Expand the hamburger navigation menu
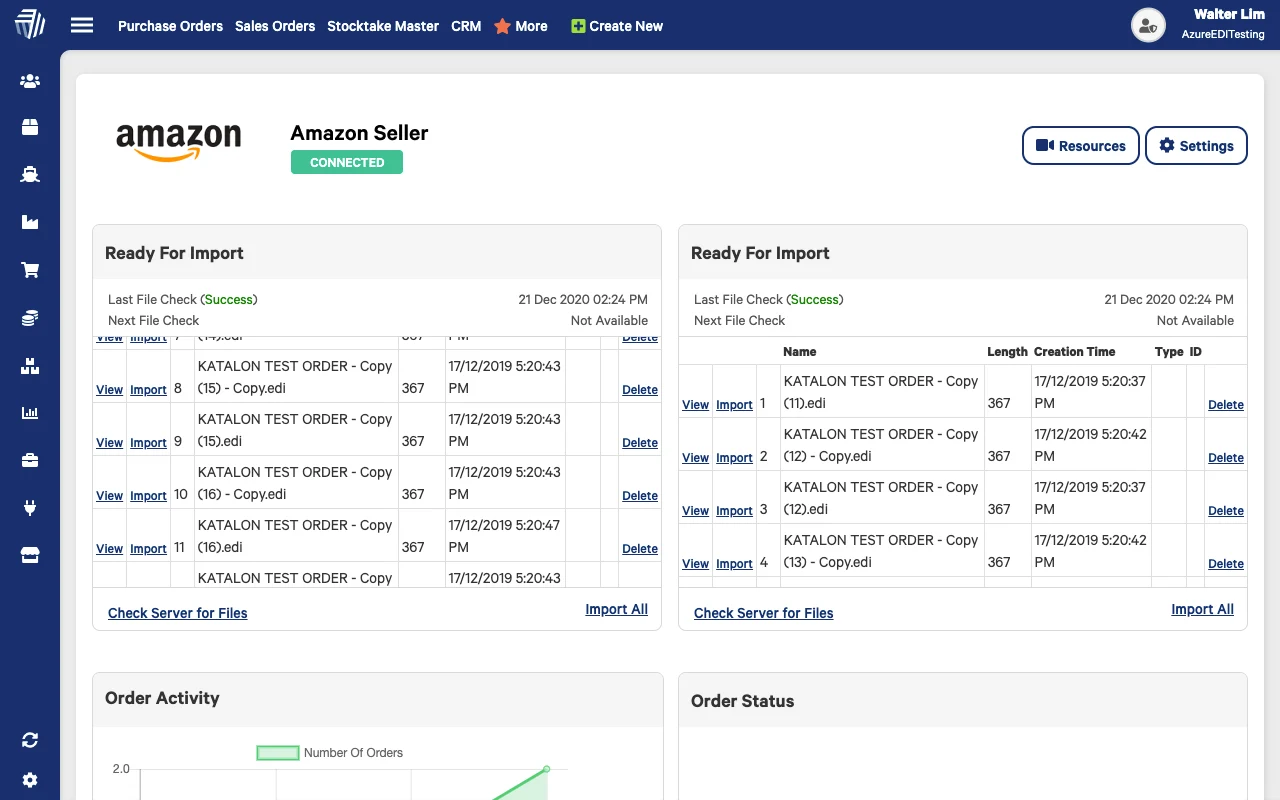 82,25
